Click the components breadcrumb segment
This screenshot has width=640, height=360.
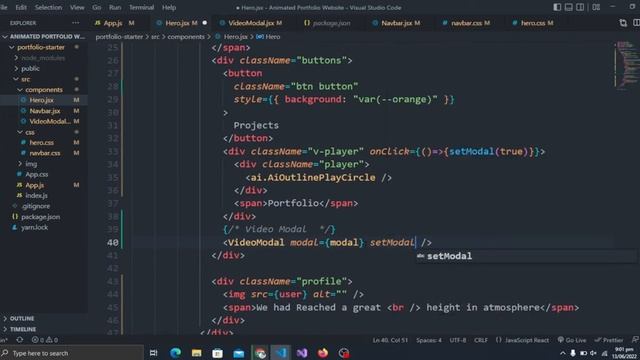click(x=186, y=37)
